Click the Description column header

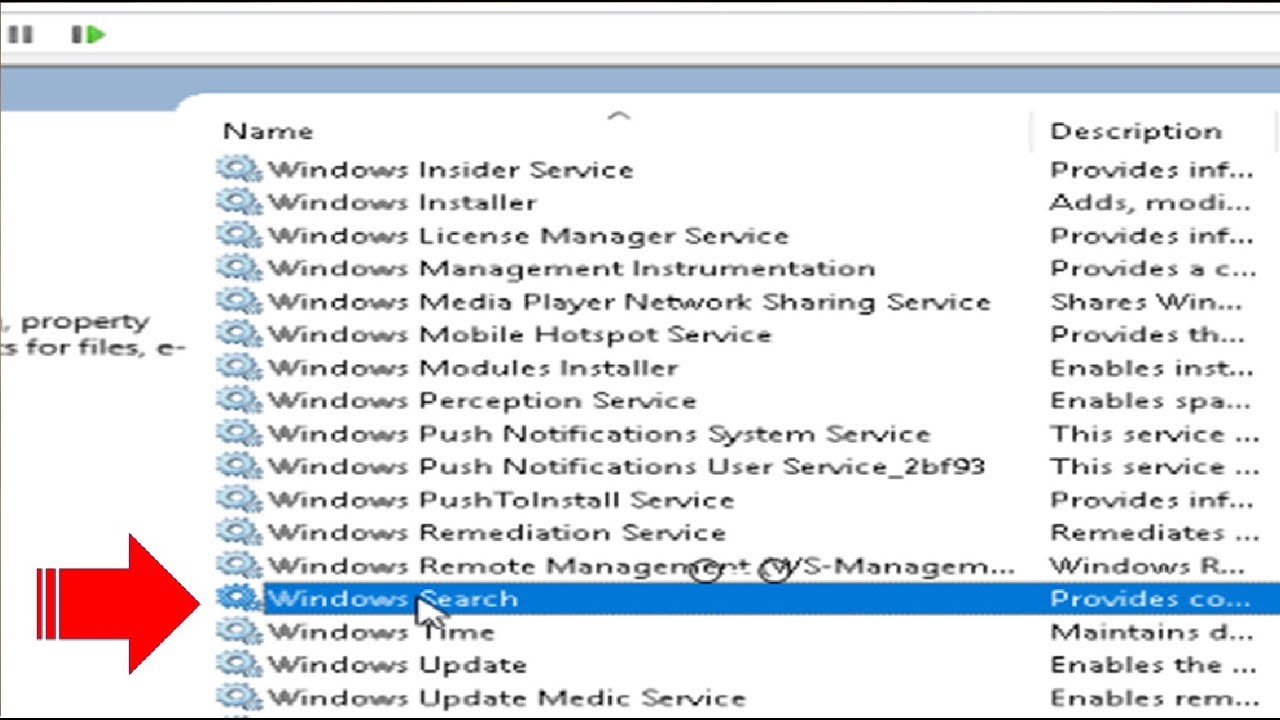pos(1135,131)
